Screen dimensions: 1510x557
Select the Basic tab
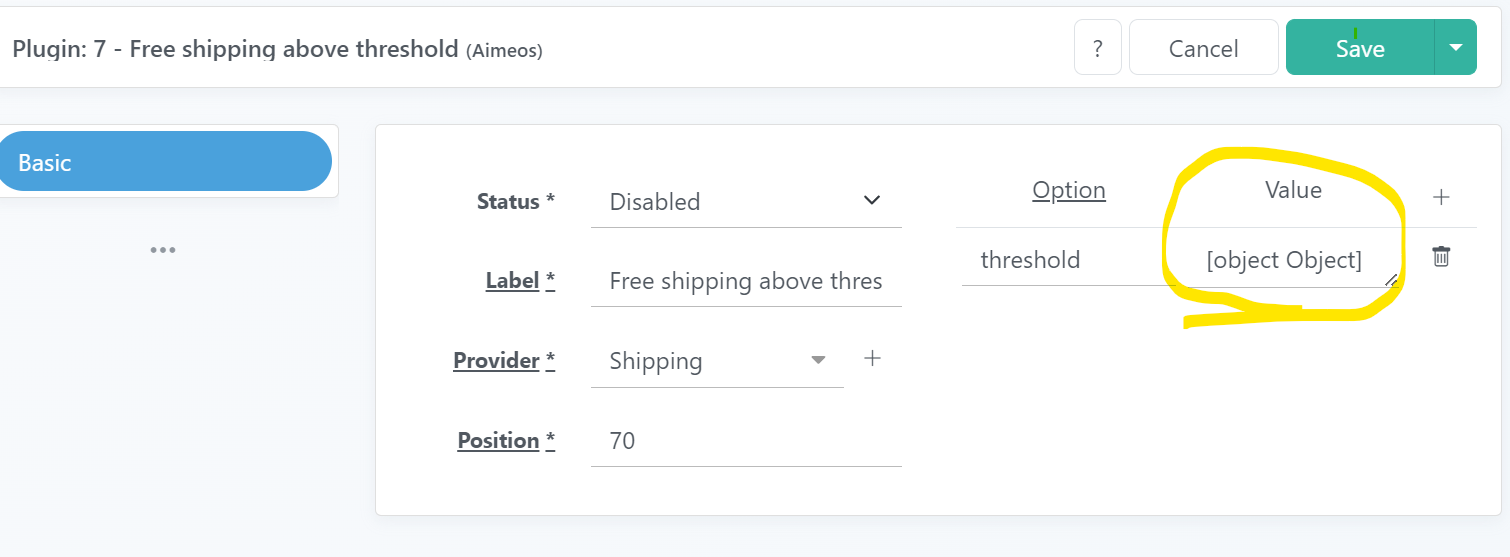pyautogui.click(x=165, y=162)
